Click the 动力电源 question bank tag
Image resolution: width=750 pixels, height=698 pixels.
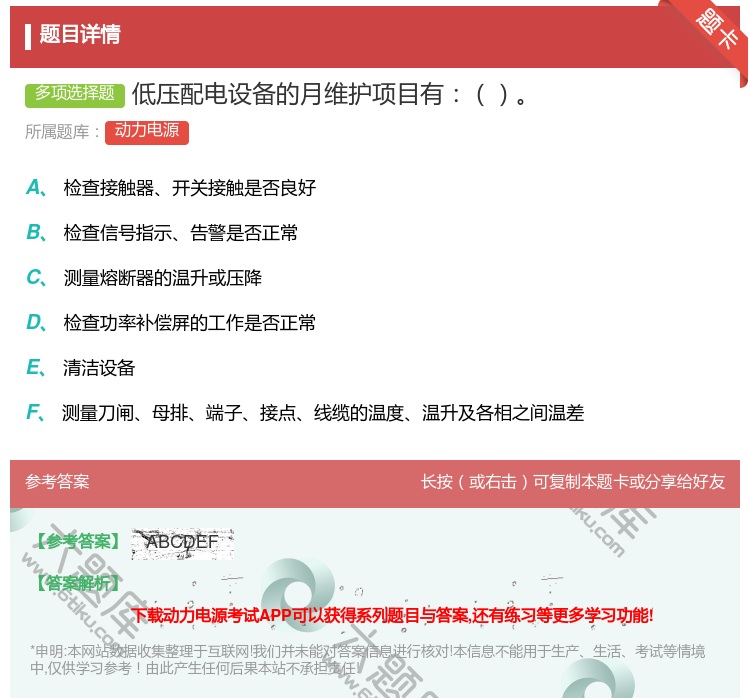[147, 132]
